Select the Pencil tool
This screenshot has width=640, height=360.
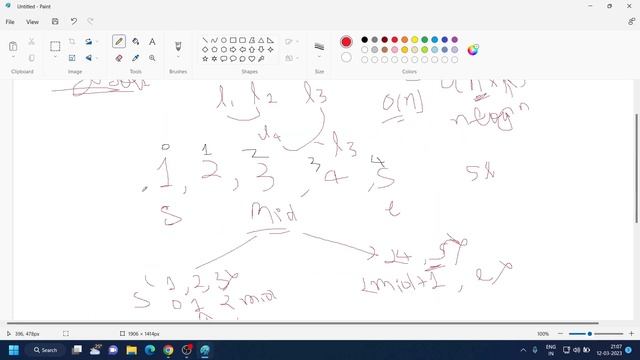pos(119,41)
